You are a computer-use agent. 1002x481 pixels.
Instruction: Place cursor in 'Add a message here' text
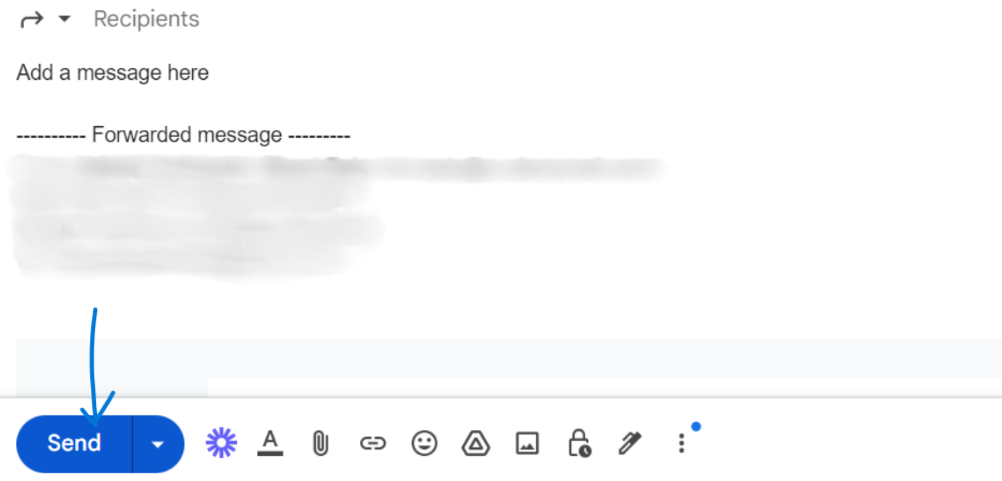point(112,73)
